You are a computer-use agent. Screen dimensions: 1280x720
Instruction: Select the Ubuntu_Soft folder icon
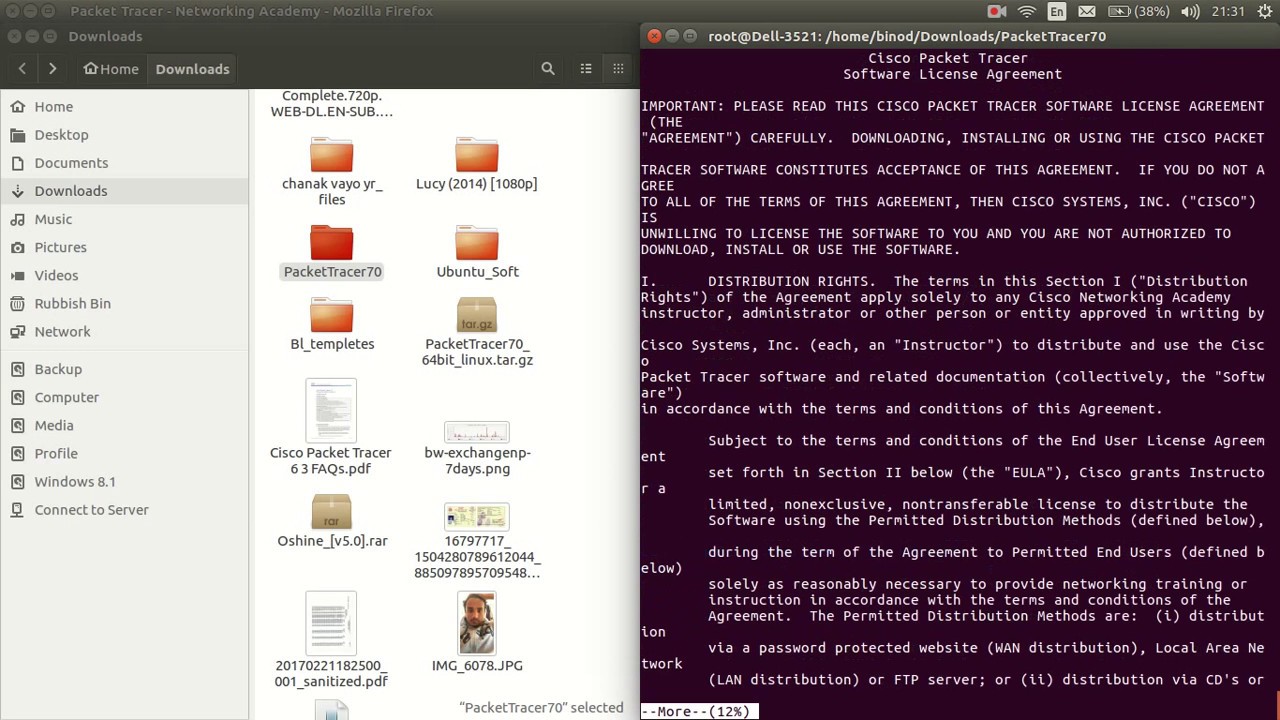coord(476,242)
